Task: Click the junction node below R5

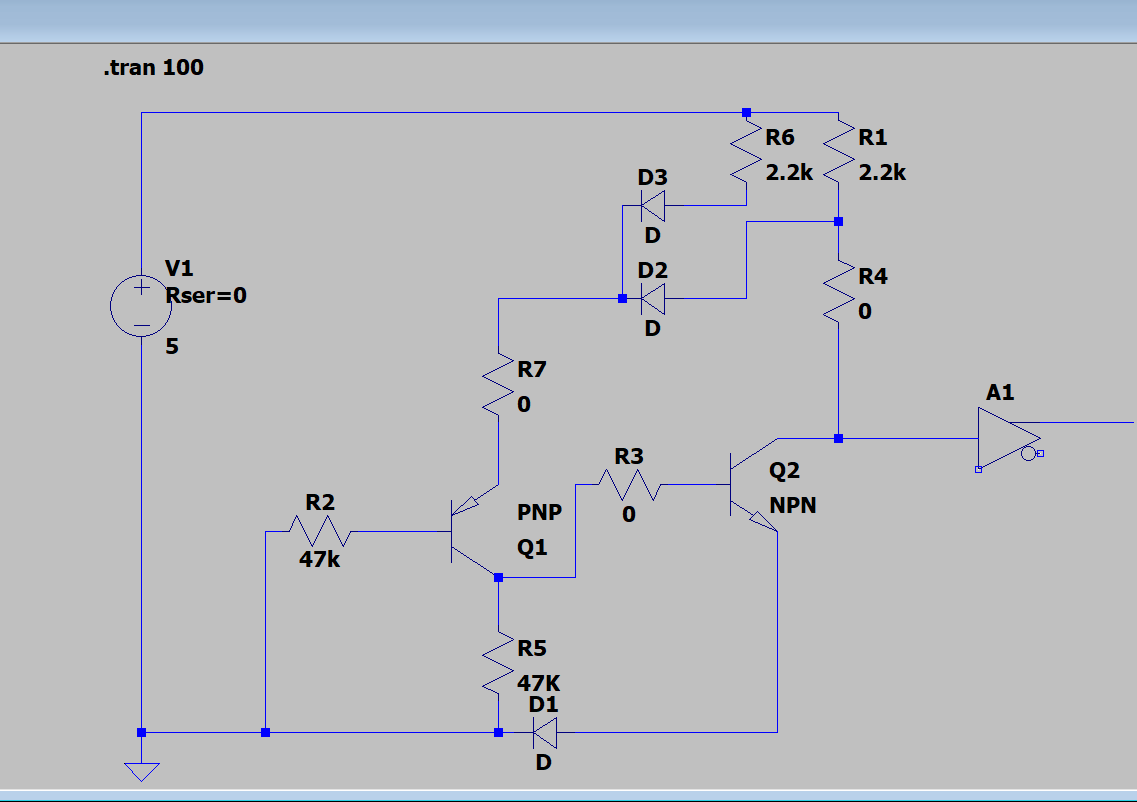Action: point(498,732)
